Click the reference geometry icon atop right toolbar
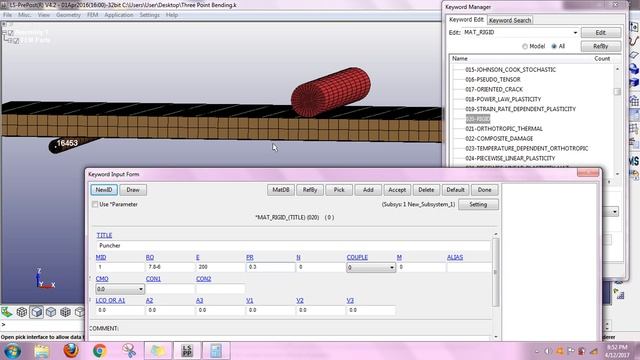Screen dimensions: 640x360 [x=634, y=27]
